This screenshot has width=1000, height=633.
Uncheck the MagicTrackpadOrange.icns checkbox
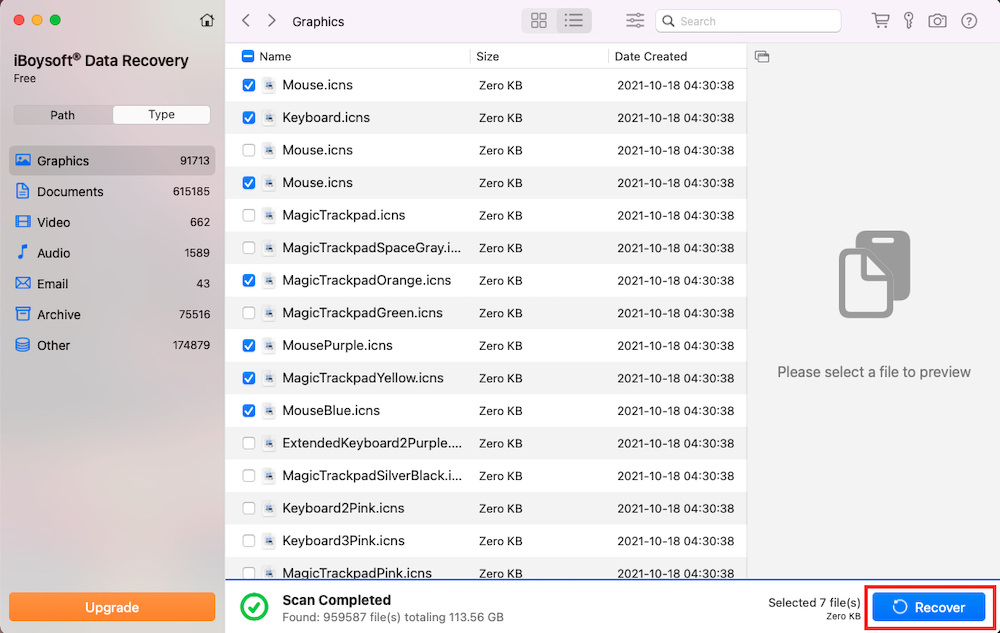[x=249, y=280]
